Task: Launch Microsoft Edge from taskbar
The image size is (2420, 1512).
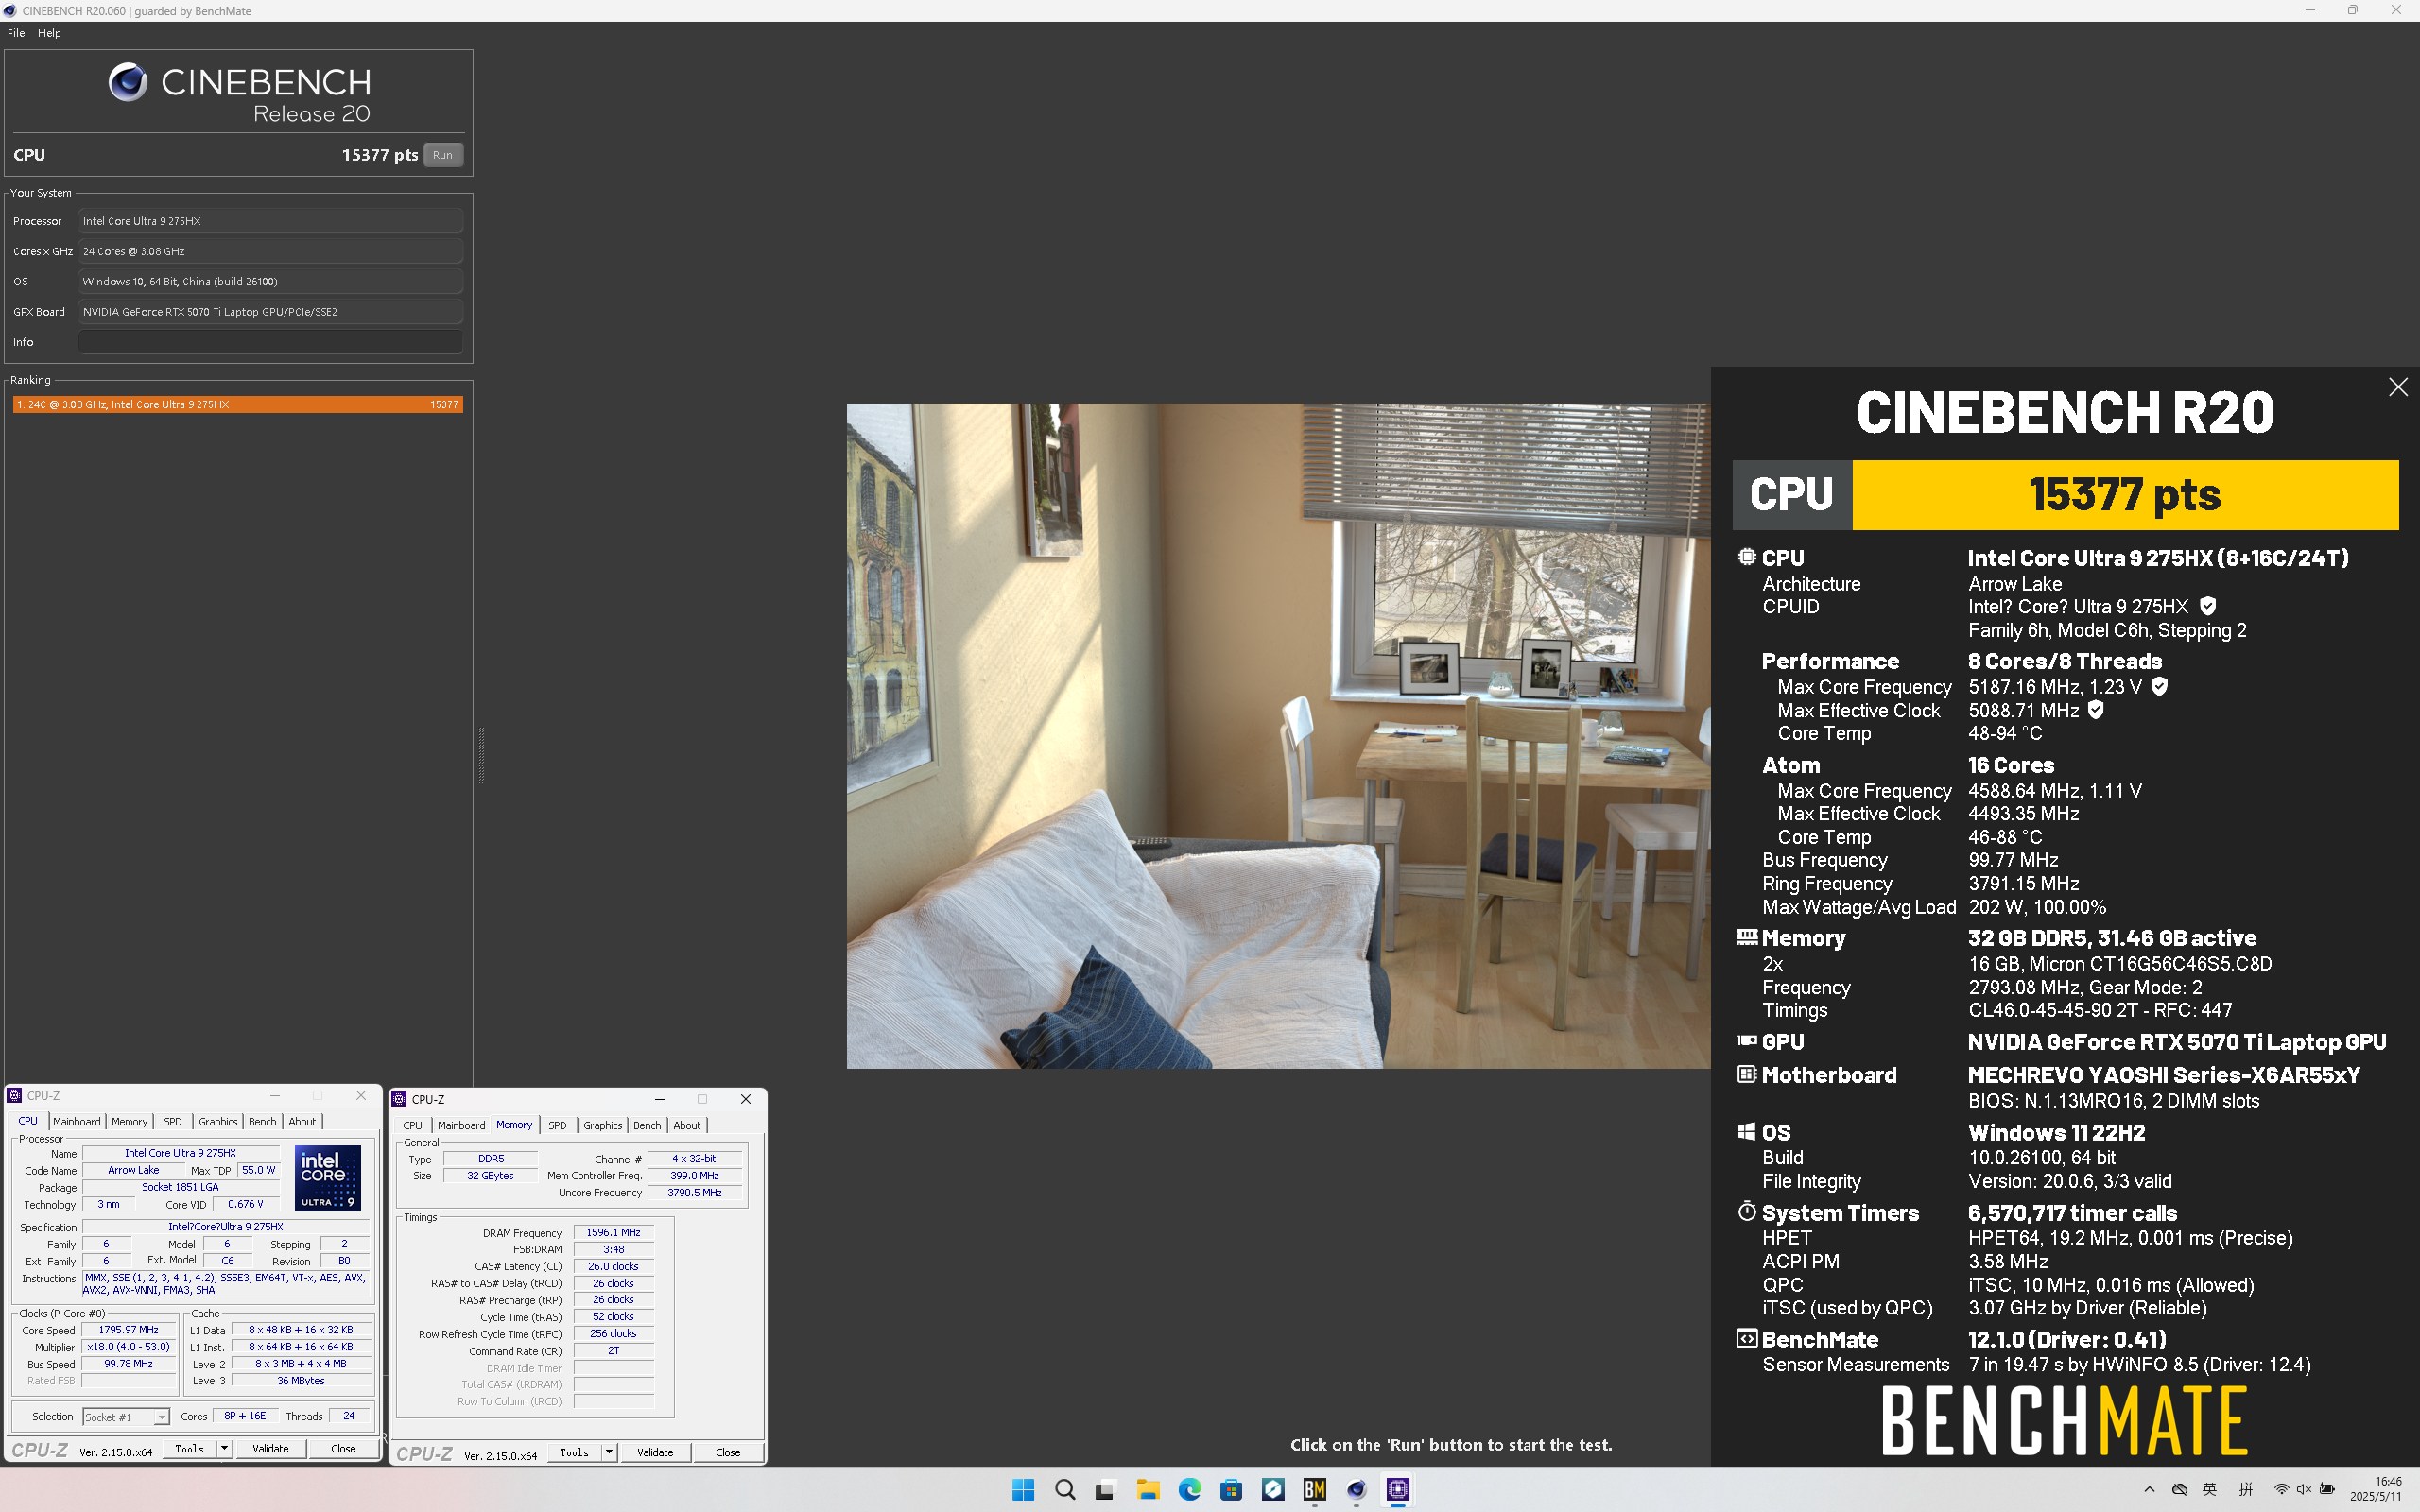Action: click(x=1189, y=1490)
